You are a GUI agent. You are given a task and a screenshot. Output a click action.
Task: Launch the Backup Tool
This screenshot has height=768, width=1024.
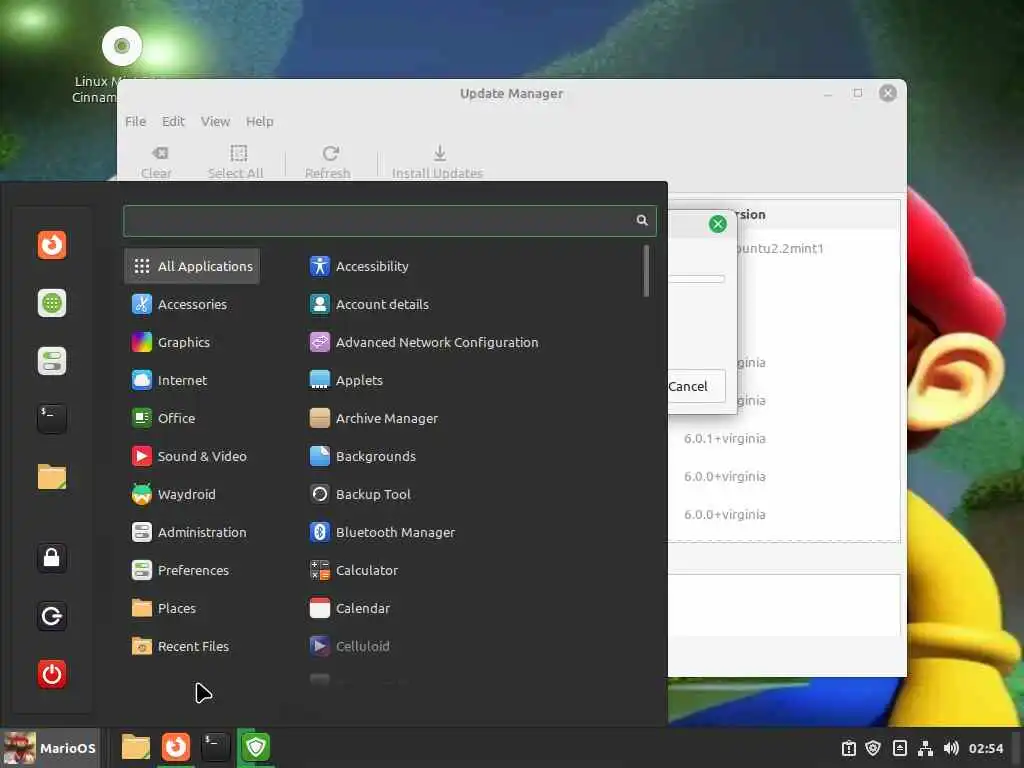(360, 494)
